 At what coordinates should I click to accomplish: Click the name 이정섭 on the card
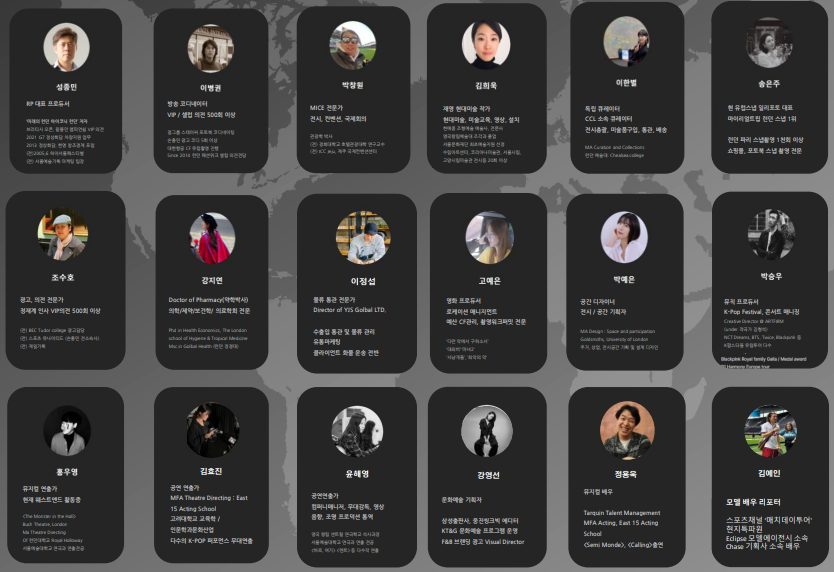point(363,281)
